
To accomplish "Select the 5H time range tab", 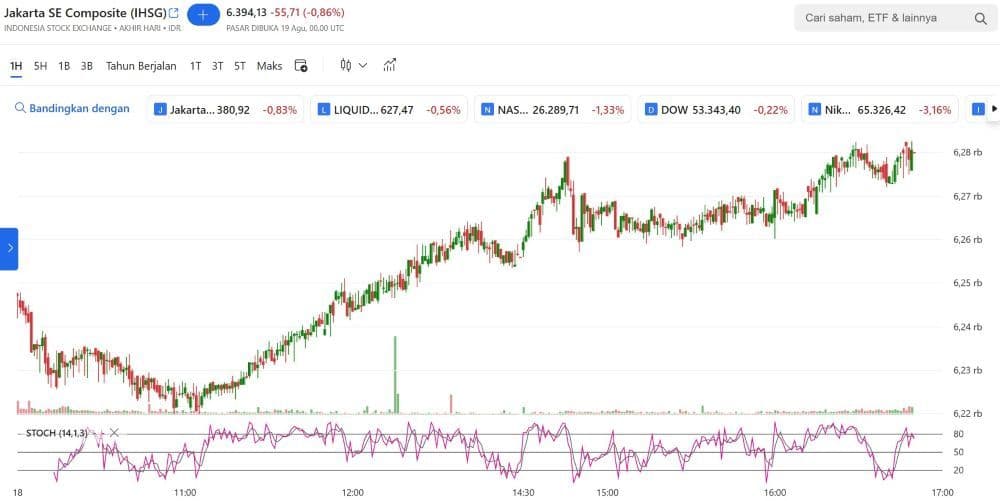I will (40, 66).
